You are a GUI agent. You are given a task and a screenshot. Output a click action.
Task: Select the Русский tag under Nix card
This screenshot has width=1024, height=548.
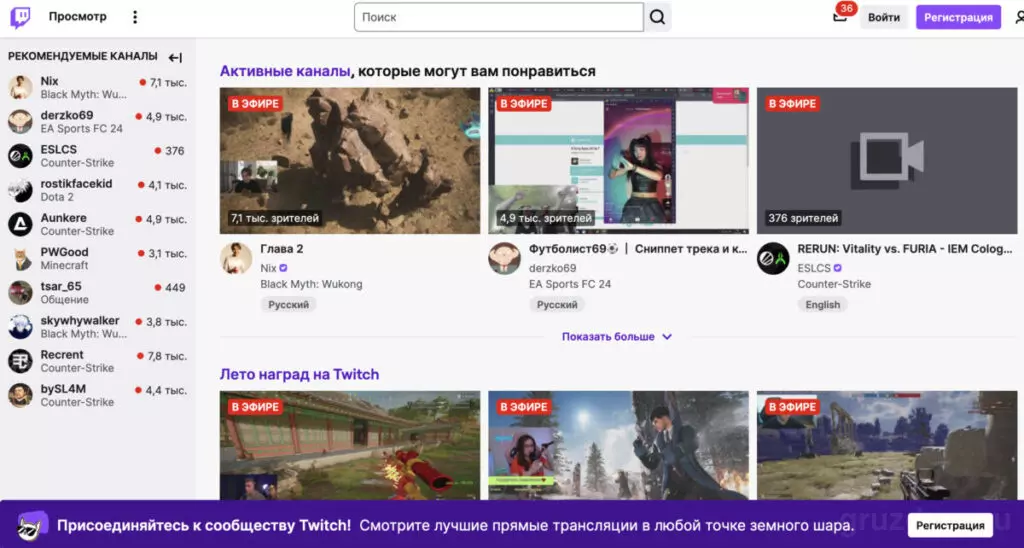[288, 304]
